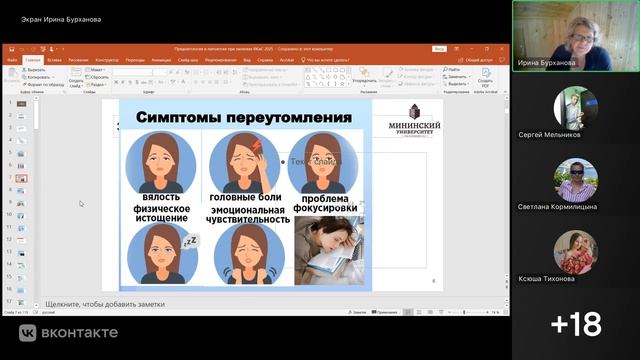Select slide 1 thumbnail in slide panel

tap(21, 104)
